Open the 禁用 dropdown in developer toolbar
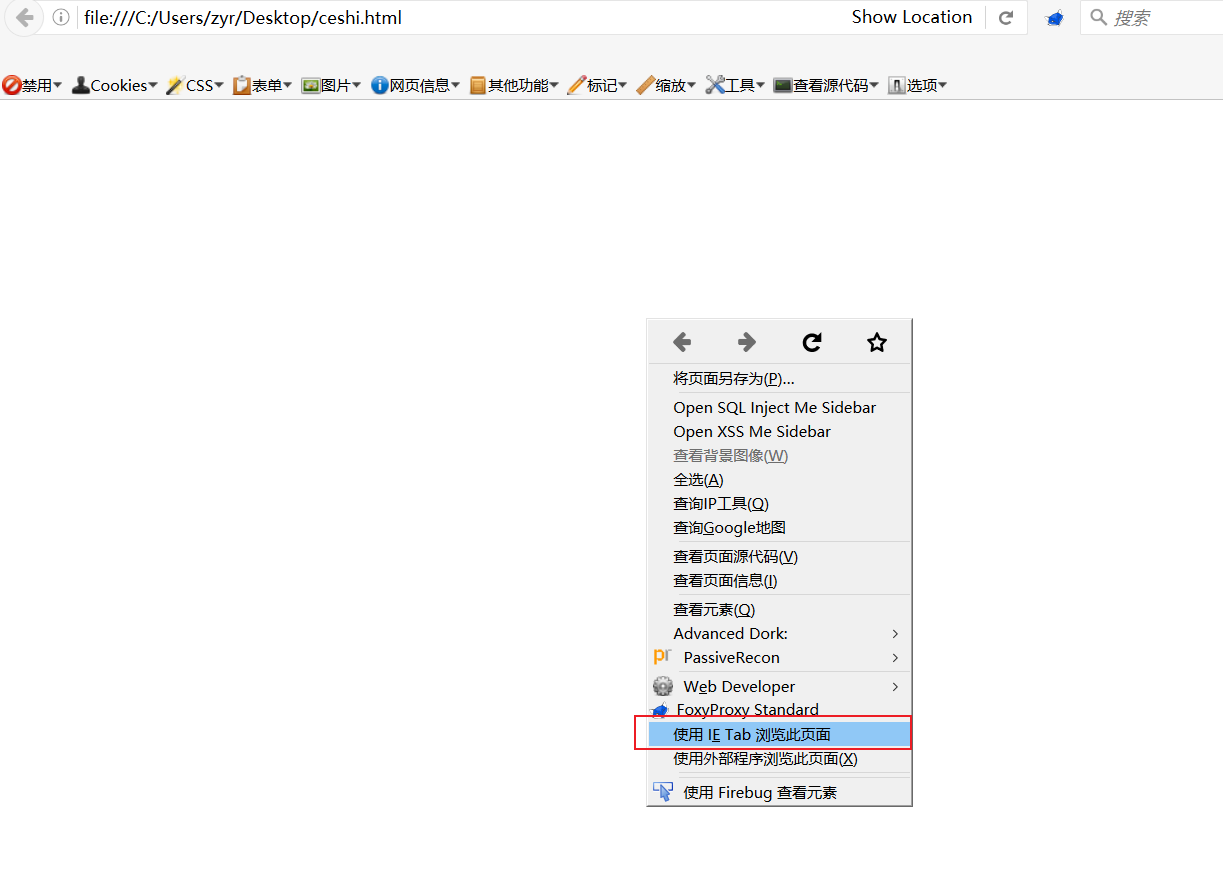The width and height of the screenshot is (1223, 869). [x=32, y=86]
